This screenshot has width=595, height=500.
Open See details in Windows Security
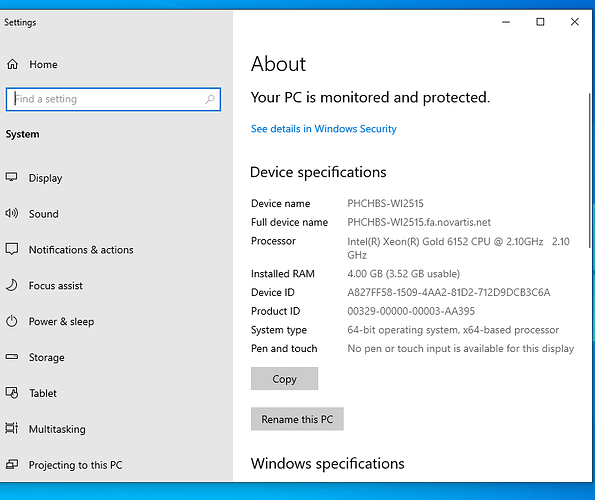pos(323,129)
